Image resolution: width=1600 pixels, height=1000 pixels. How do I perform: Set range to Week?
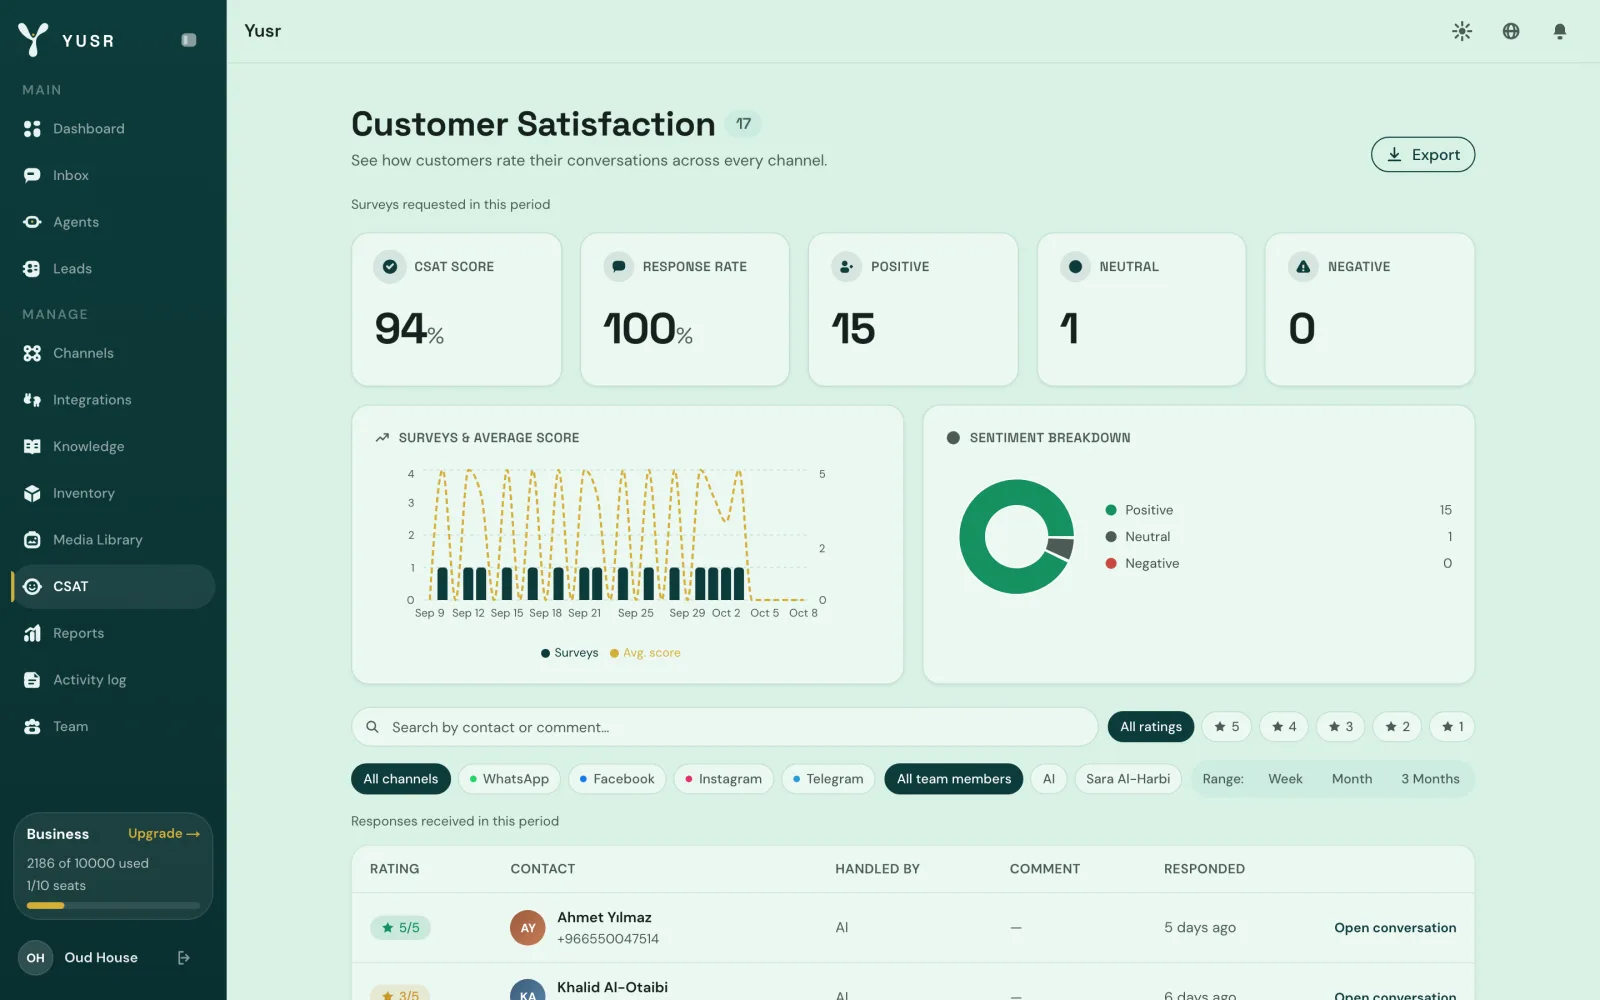coord(1285,779)
